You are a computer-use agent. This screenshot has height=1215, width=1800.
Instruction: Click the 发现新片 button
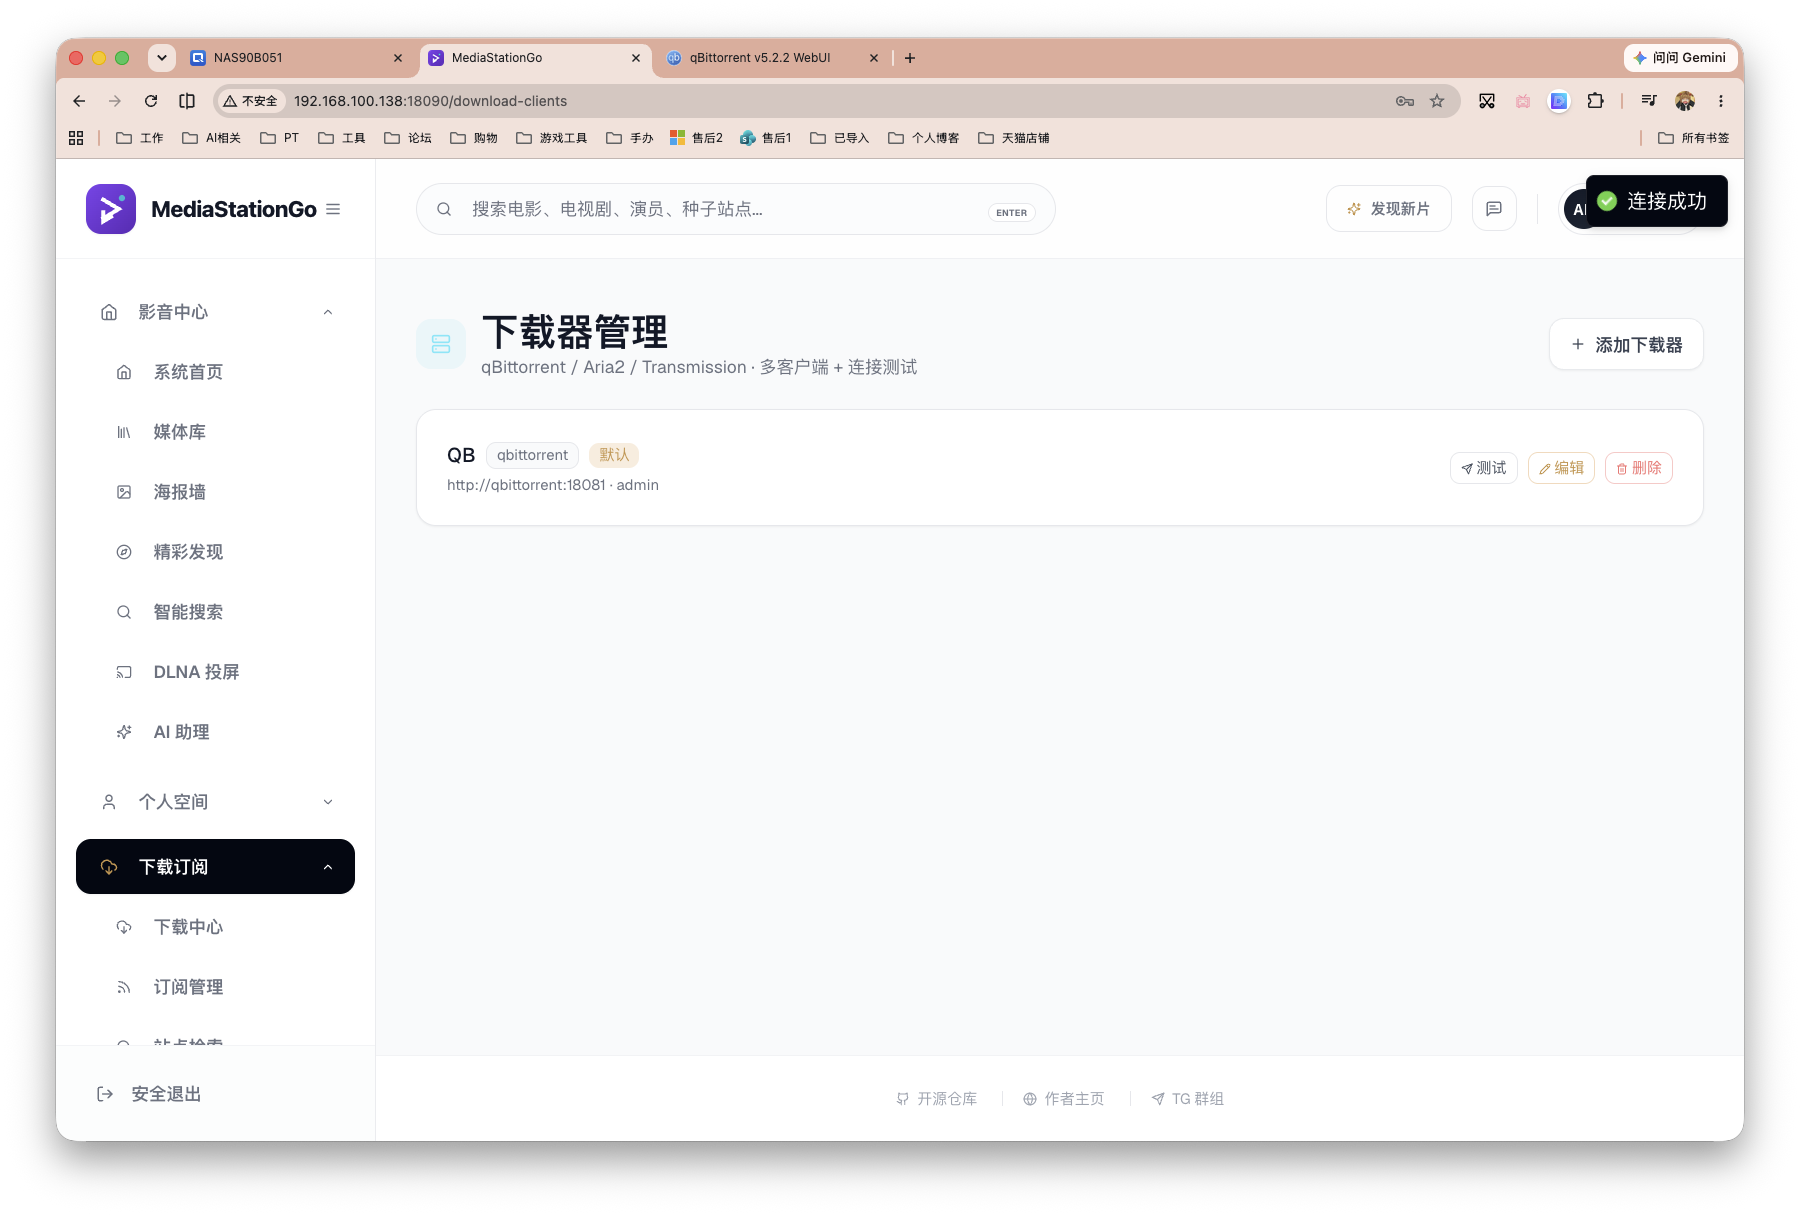pos(1389,209)
